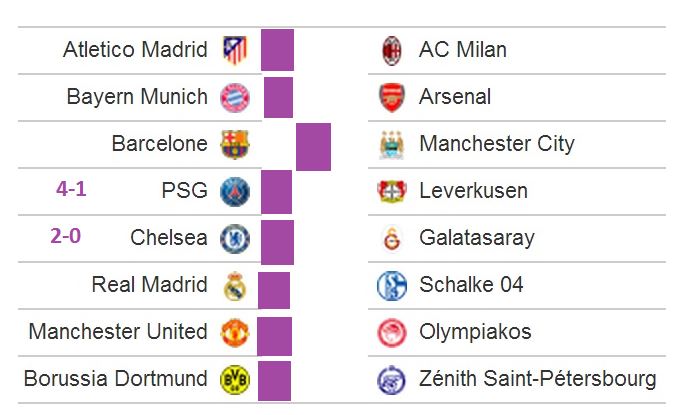Click the Olympiakos team name
The height and width of the screenshot is (415, 691).
[x=475, y=332]
